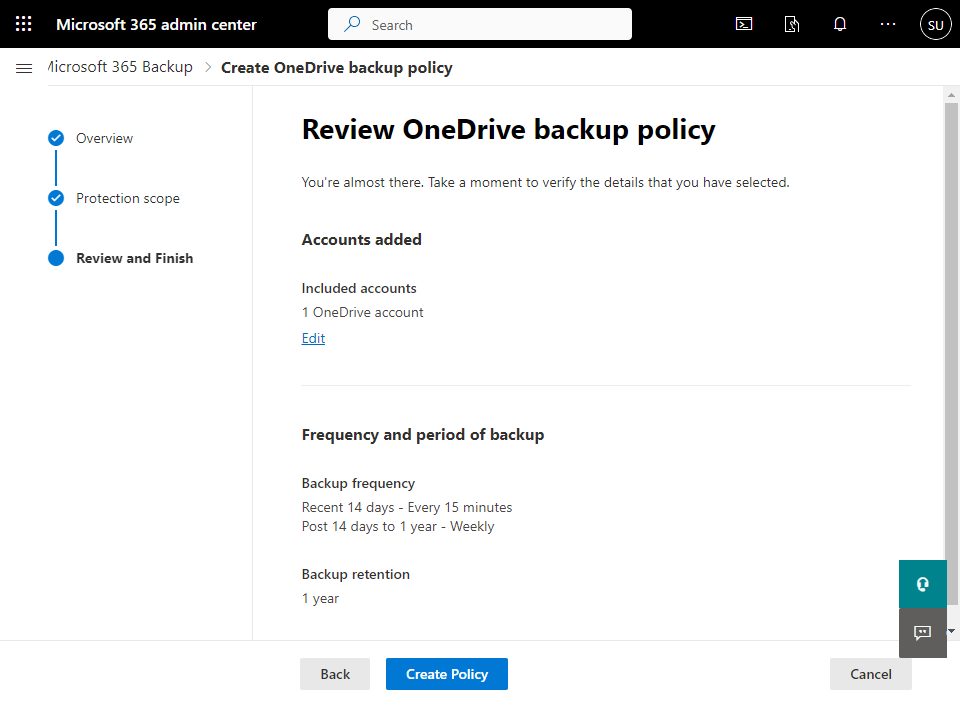Open the notifications bell
This screenshot has height=708, width=960.
(x=840, y=24)
